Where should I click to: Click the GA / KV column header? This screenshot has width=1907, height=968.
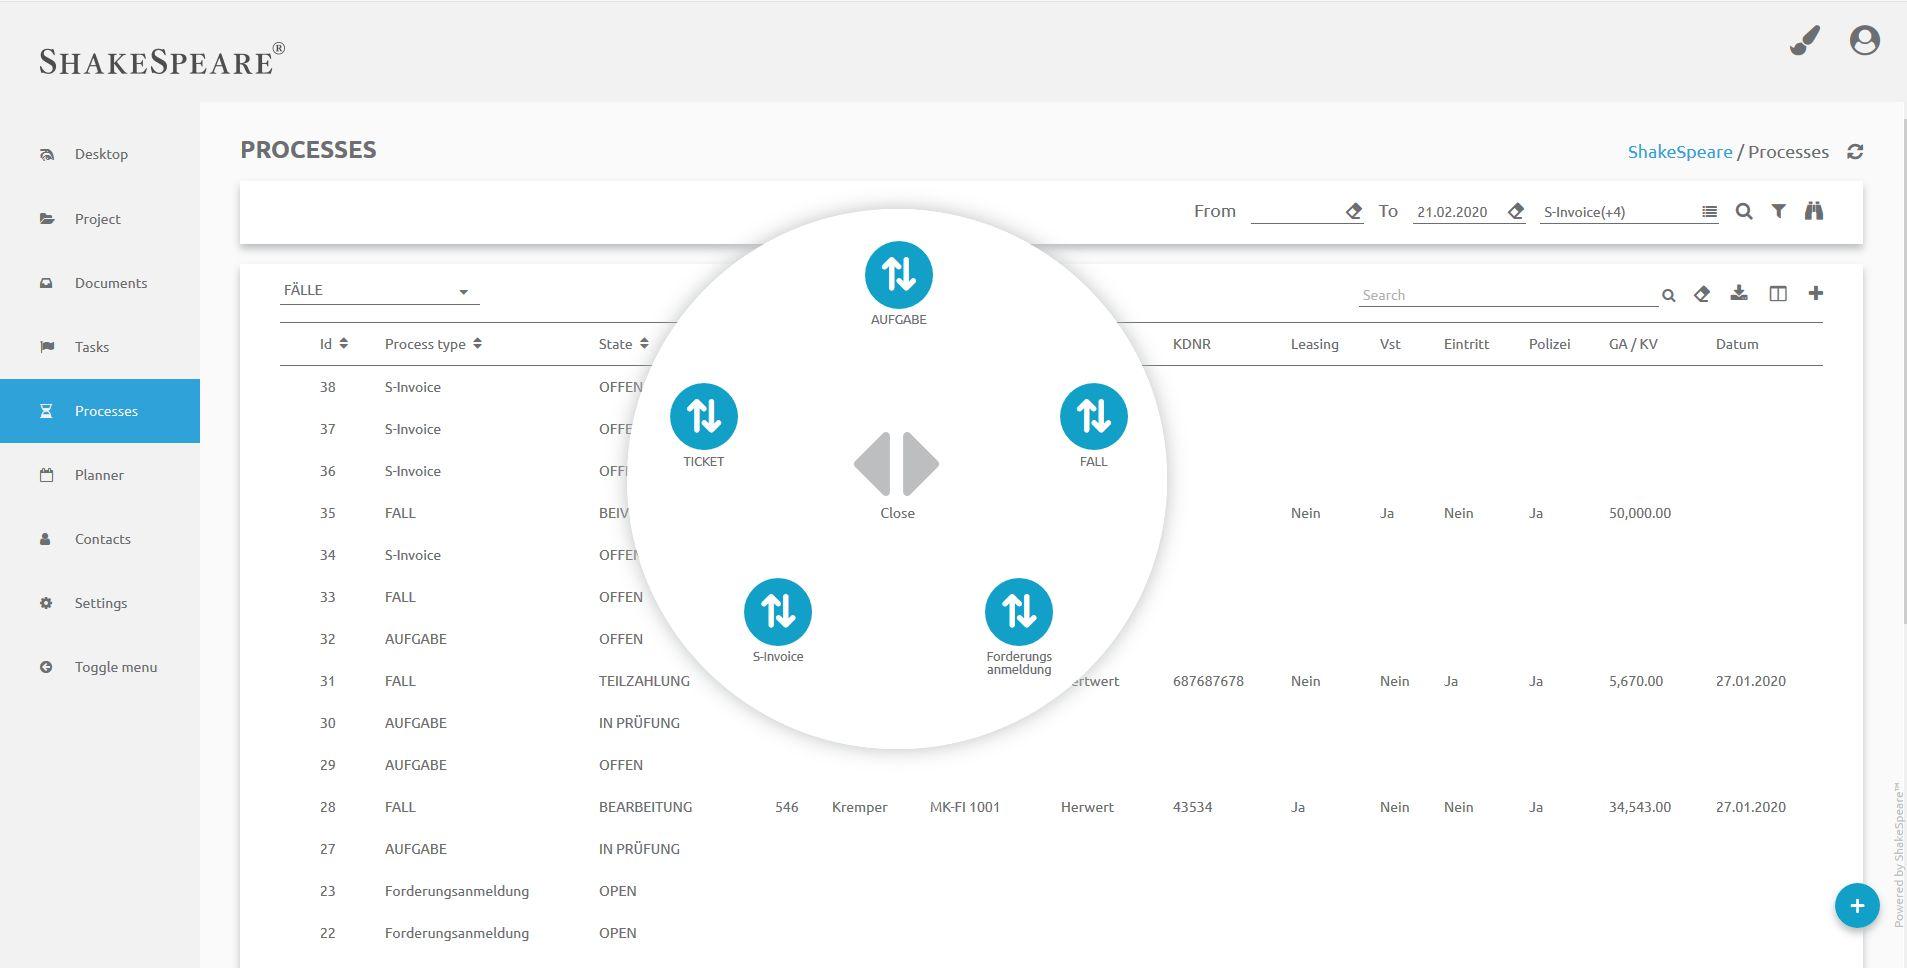(x=1633, y=344)
